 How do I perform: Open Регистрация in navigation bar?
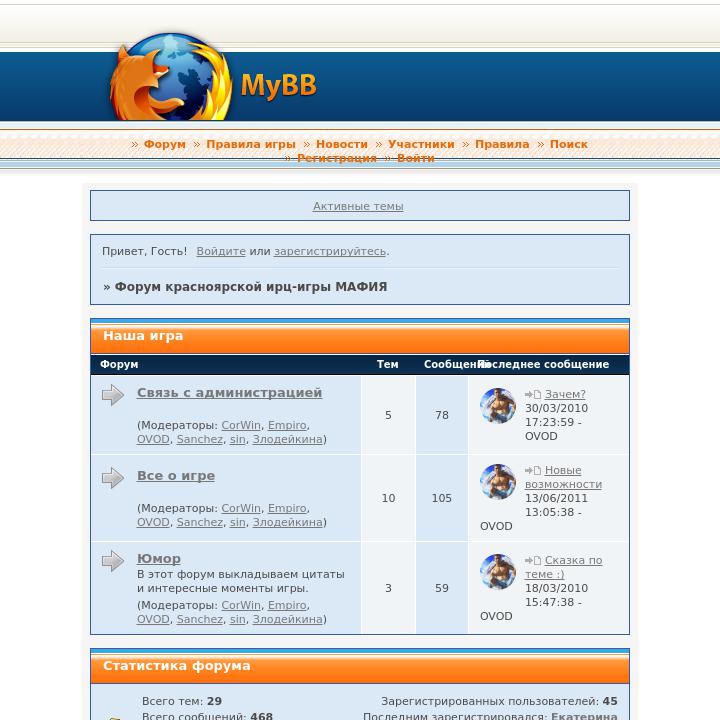337,158
